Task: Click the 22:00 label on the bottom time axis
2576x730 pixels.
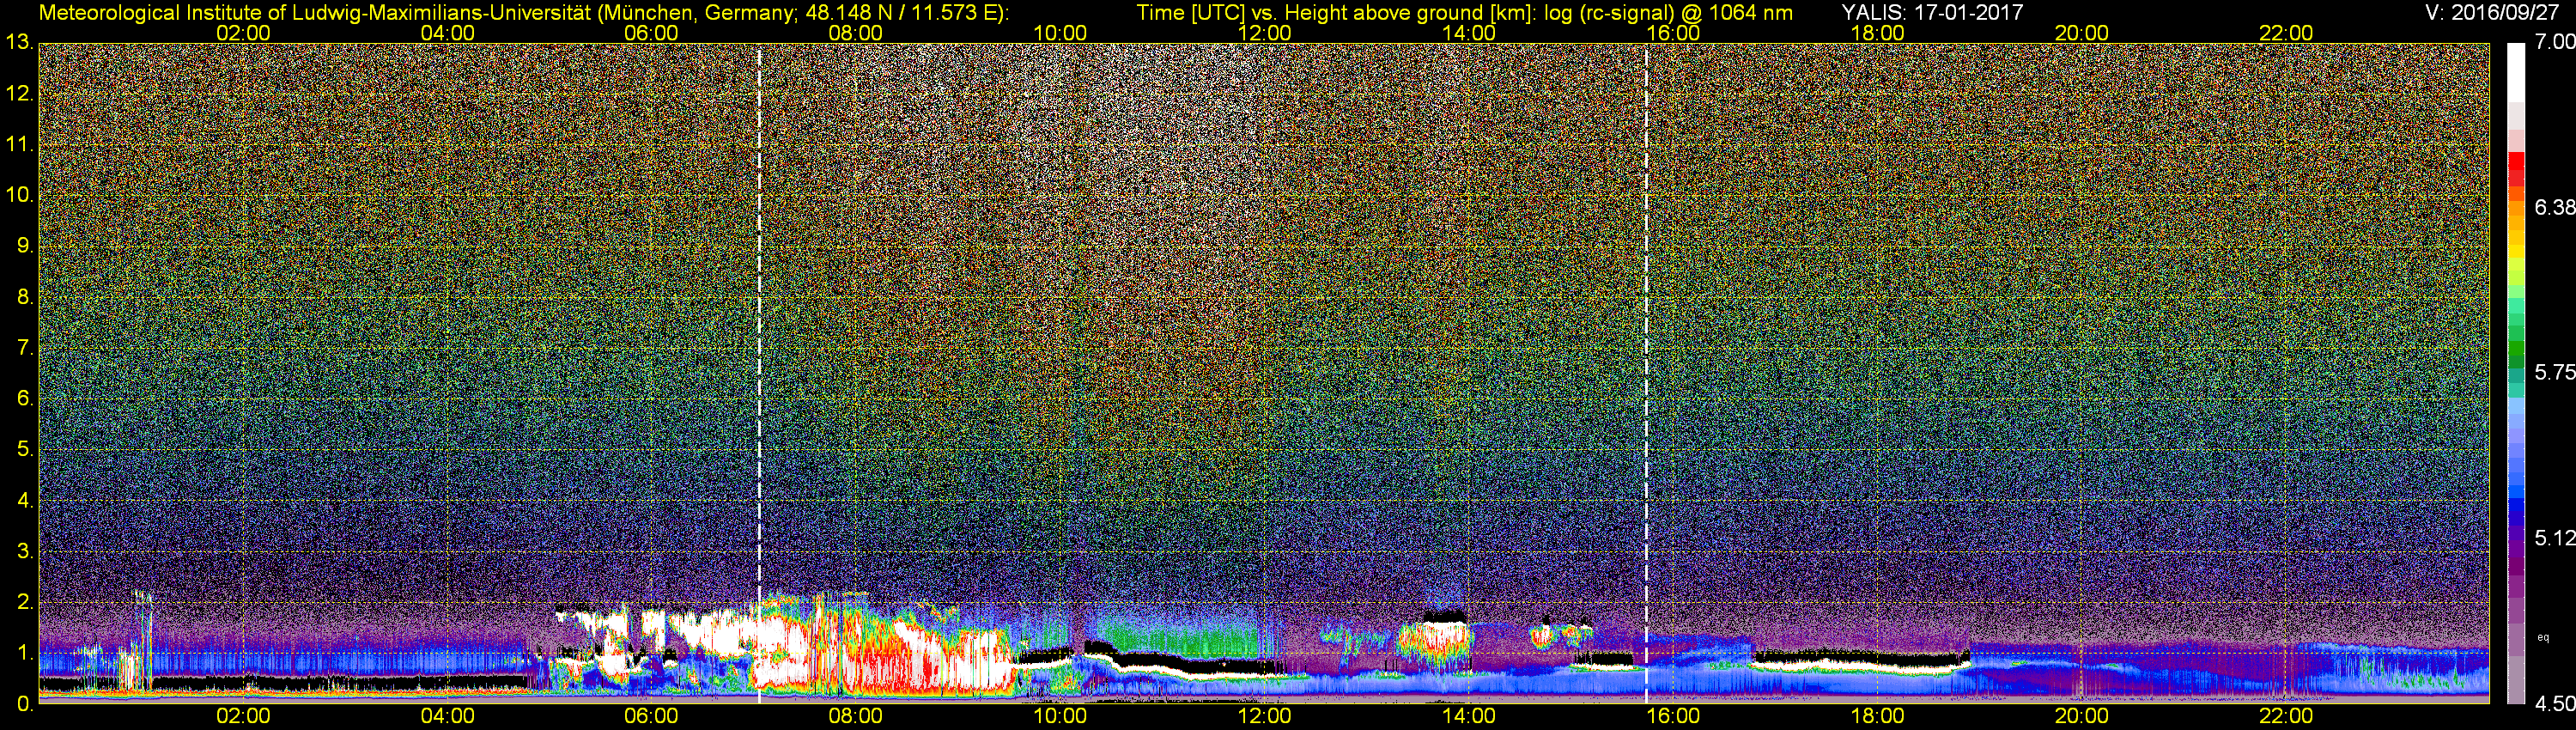Action: tap(2286, 717)
